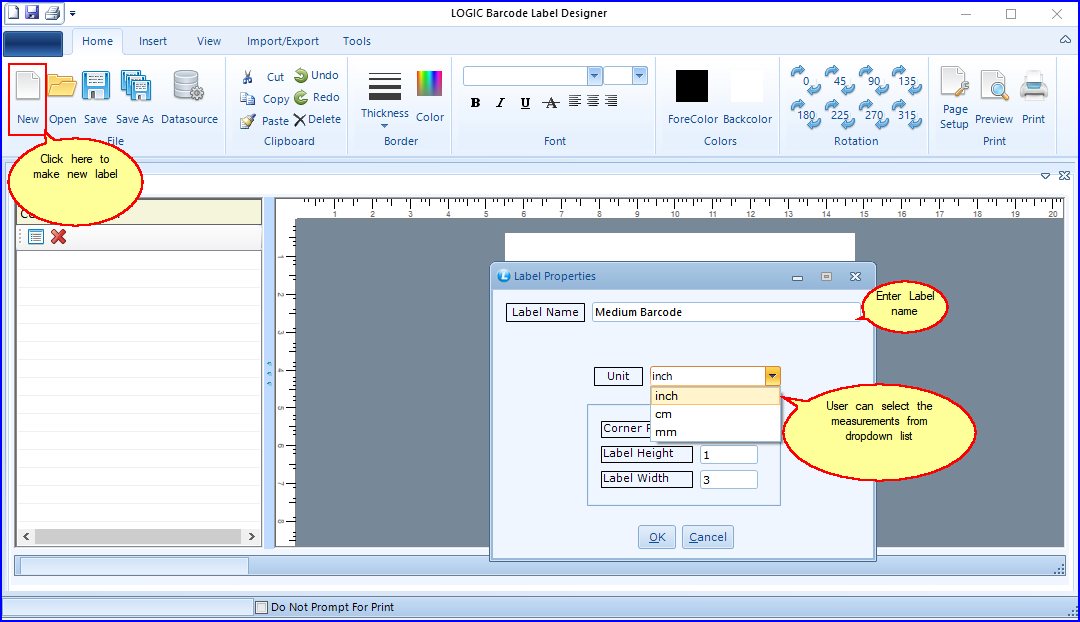Image resolution: width=1080 pixels, height=622 pixels.
Task: Rotate element to 45 degrees
Action: pyautogui.click(x=840, y=80)
